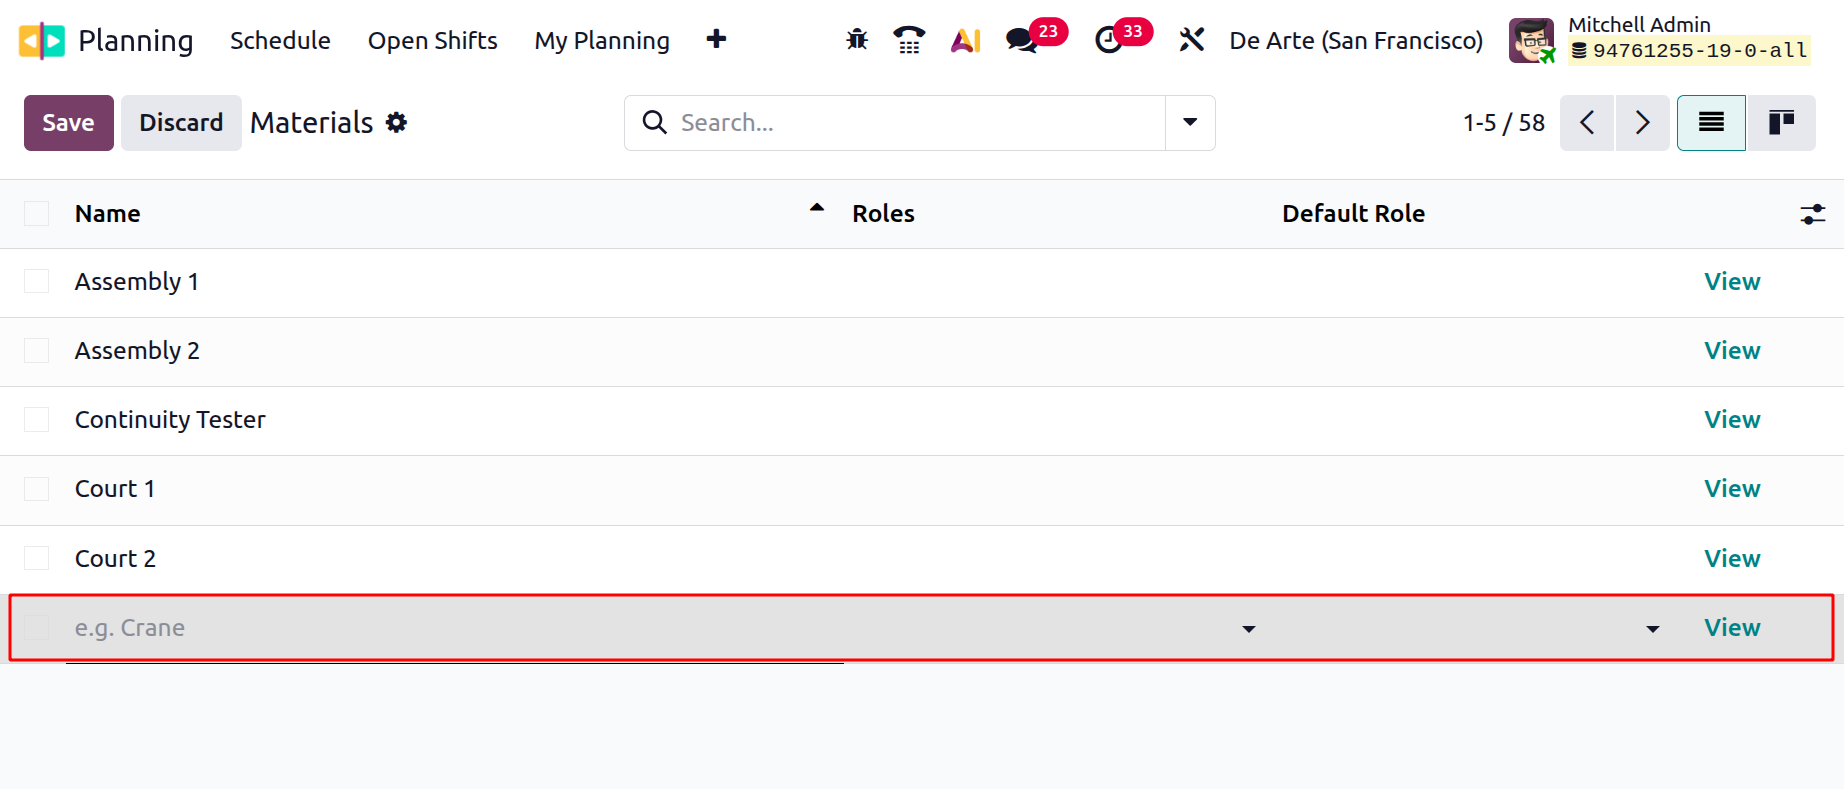Open the Odoo Planning app icon
The image size is (1844, 789).
coord(40,40)
